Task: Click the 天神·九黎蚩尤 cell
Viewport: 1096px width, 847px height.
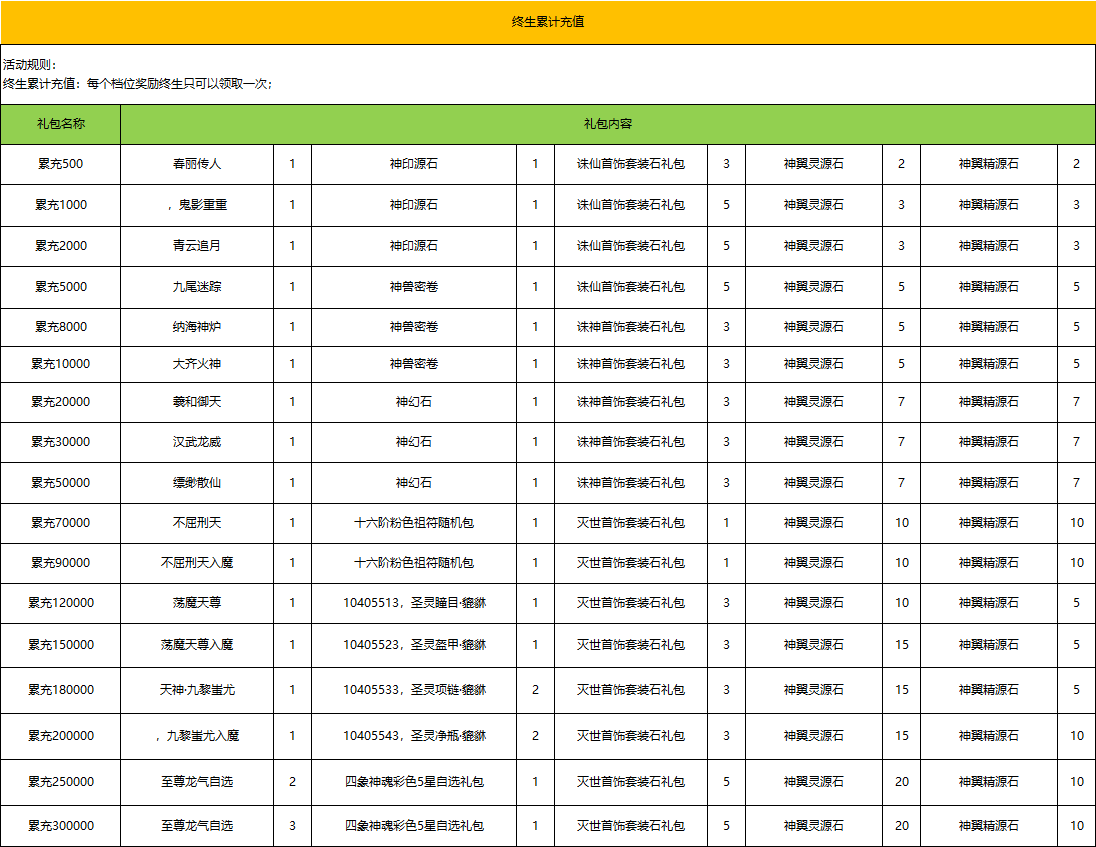Action: click(197, 690)
